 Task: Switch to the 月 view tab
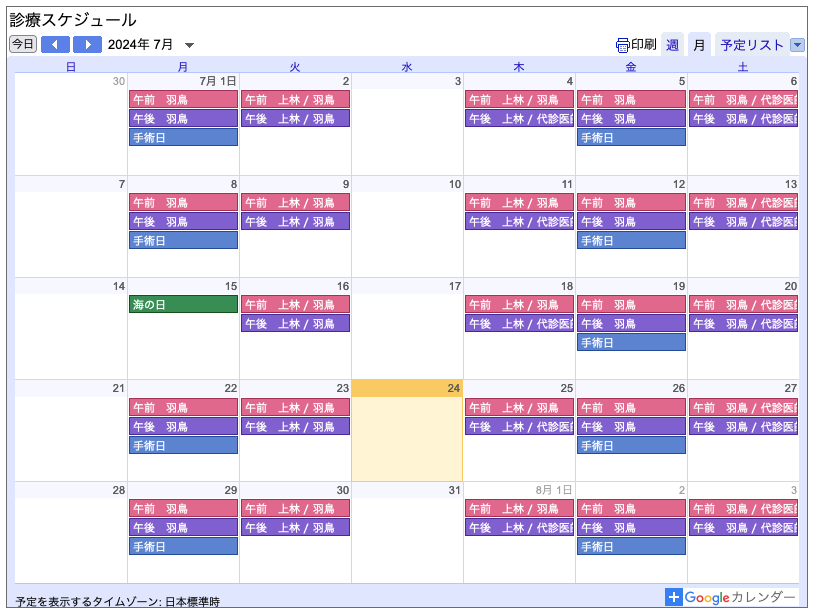pyautogui.click(x=700, y=45)
